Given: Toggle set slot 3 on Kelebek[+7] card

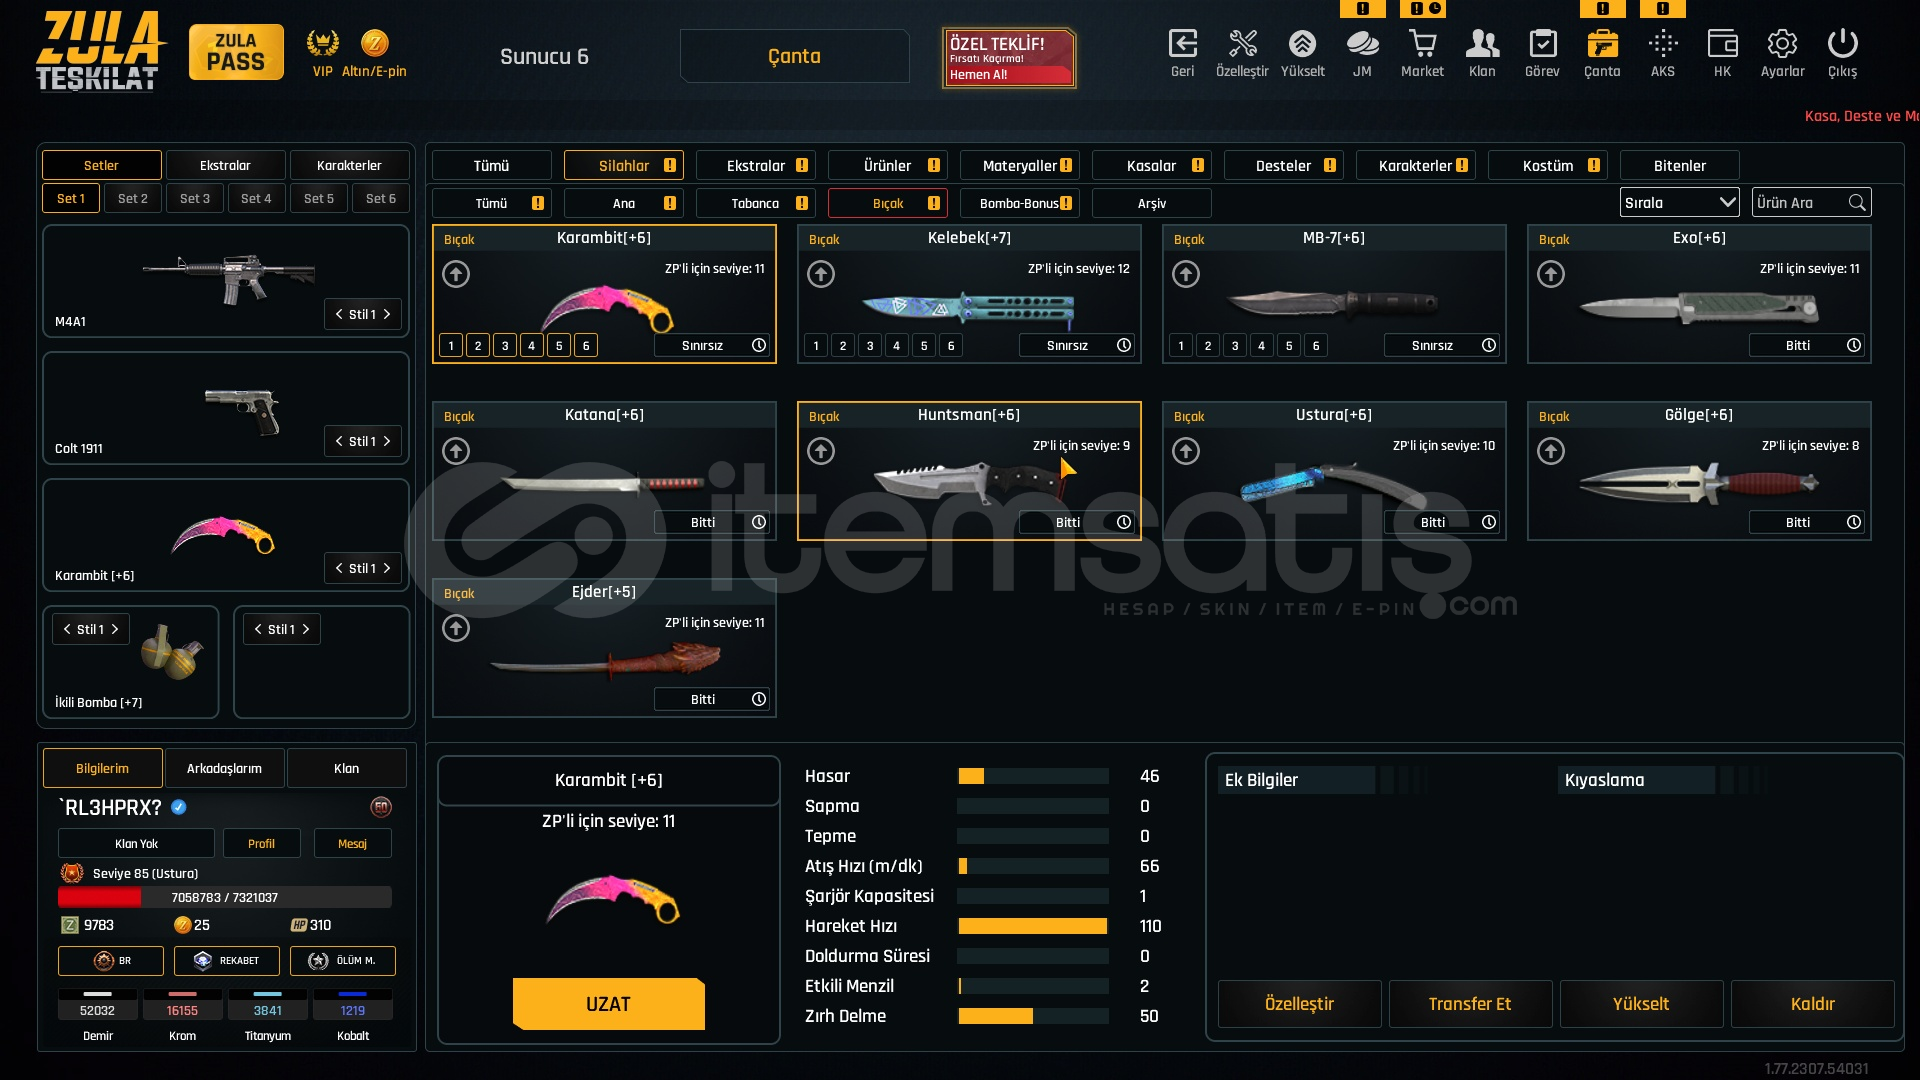Looking at the screenshot, I should tap(870, 345).
